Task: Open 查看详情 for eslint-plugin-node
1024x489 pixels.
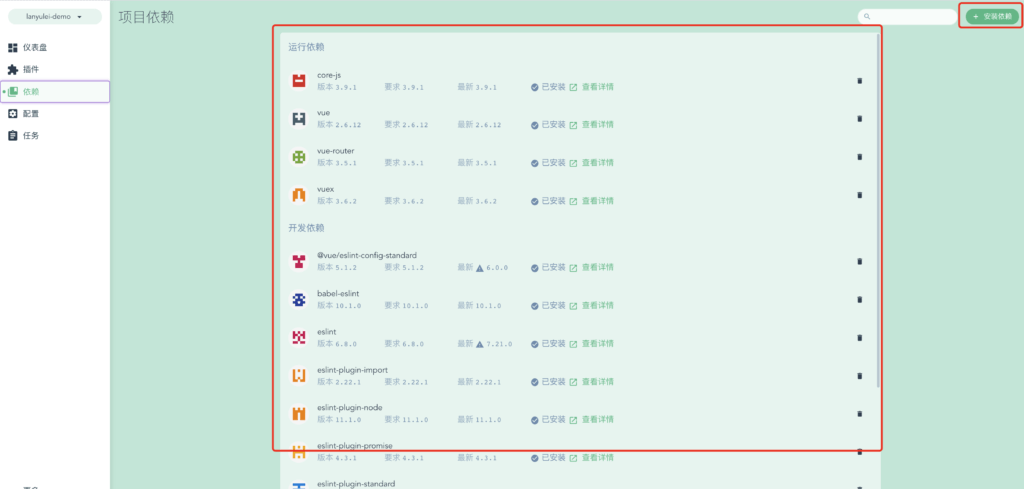Action: (x=592, y=420)
